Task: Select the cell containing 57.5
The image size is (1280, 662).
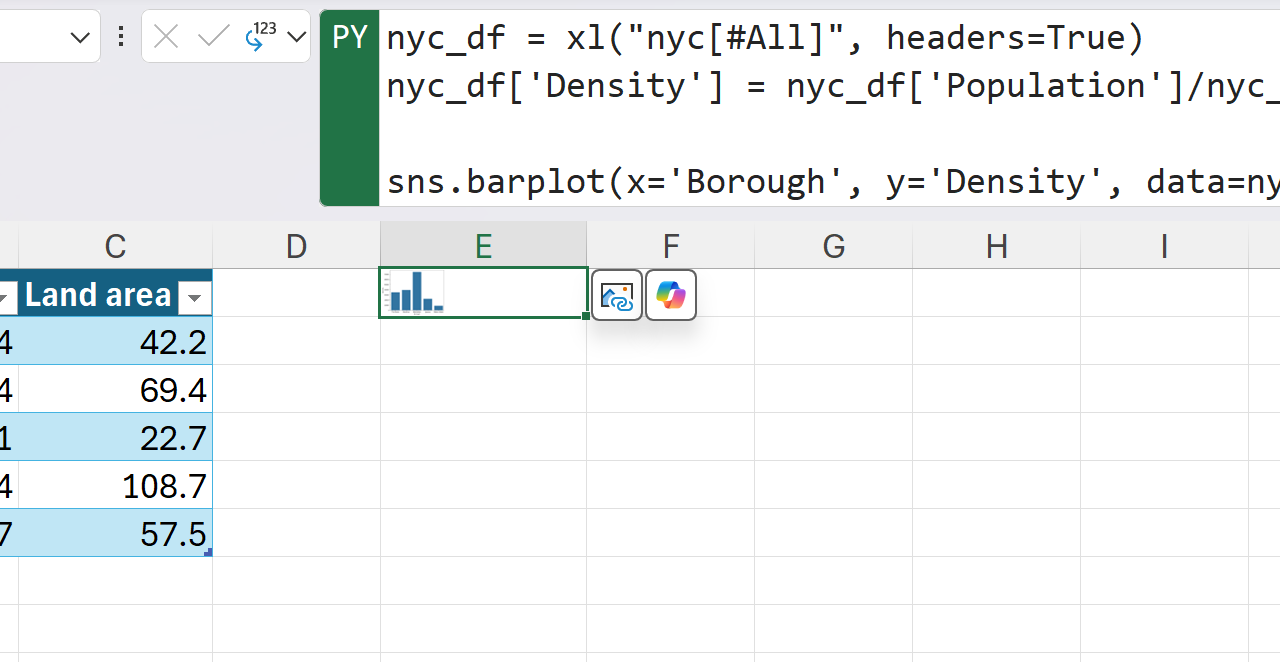Action: (115, 534)
